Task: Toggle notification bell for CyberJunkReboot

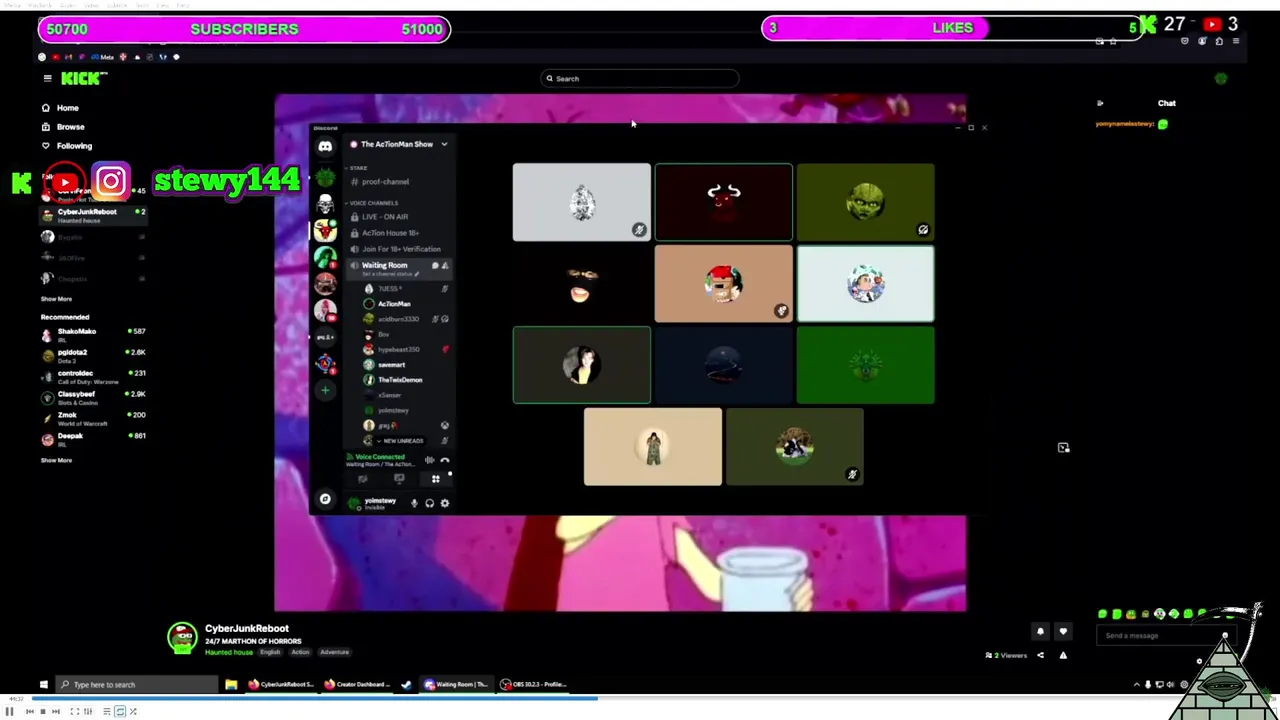Action: click(1040, 632)
